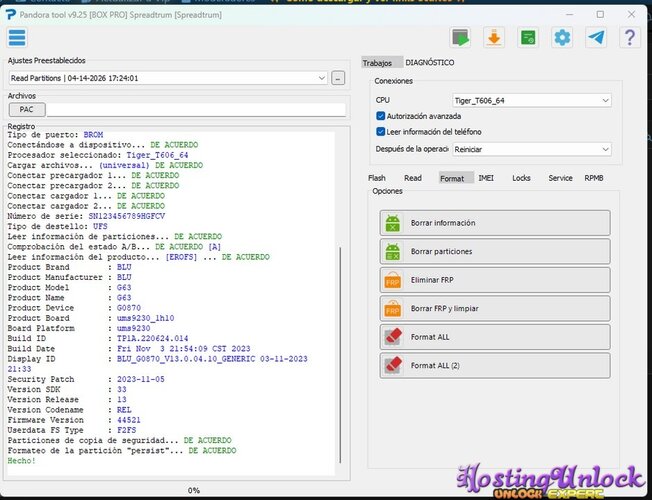Click Product Board value ums9230_1h10
The width and height of the screenshot is (652, 500).
[x=146, y=318]
